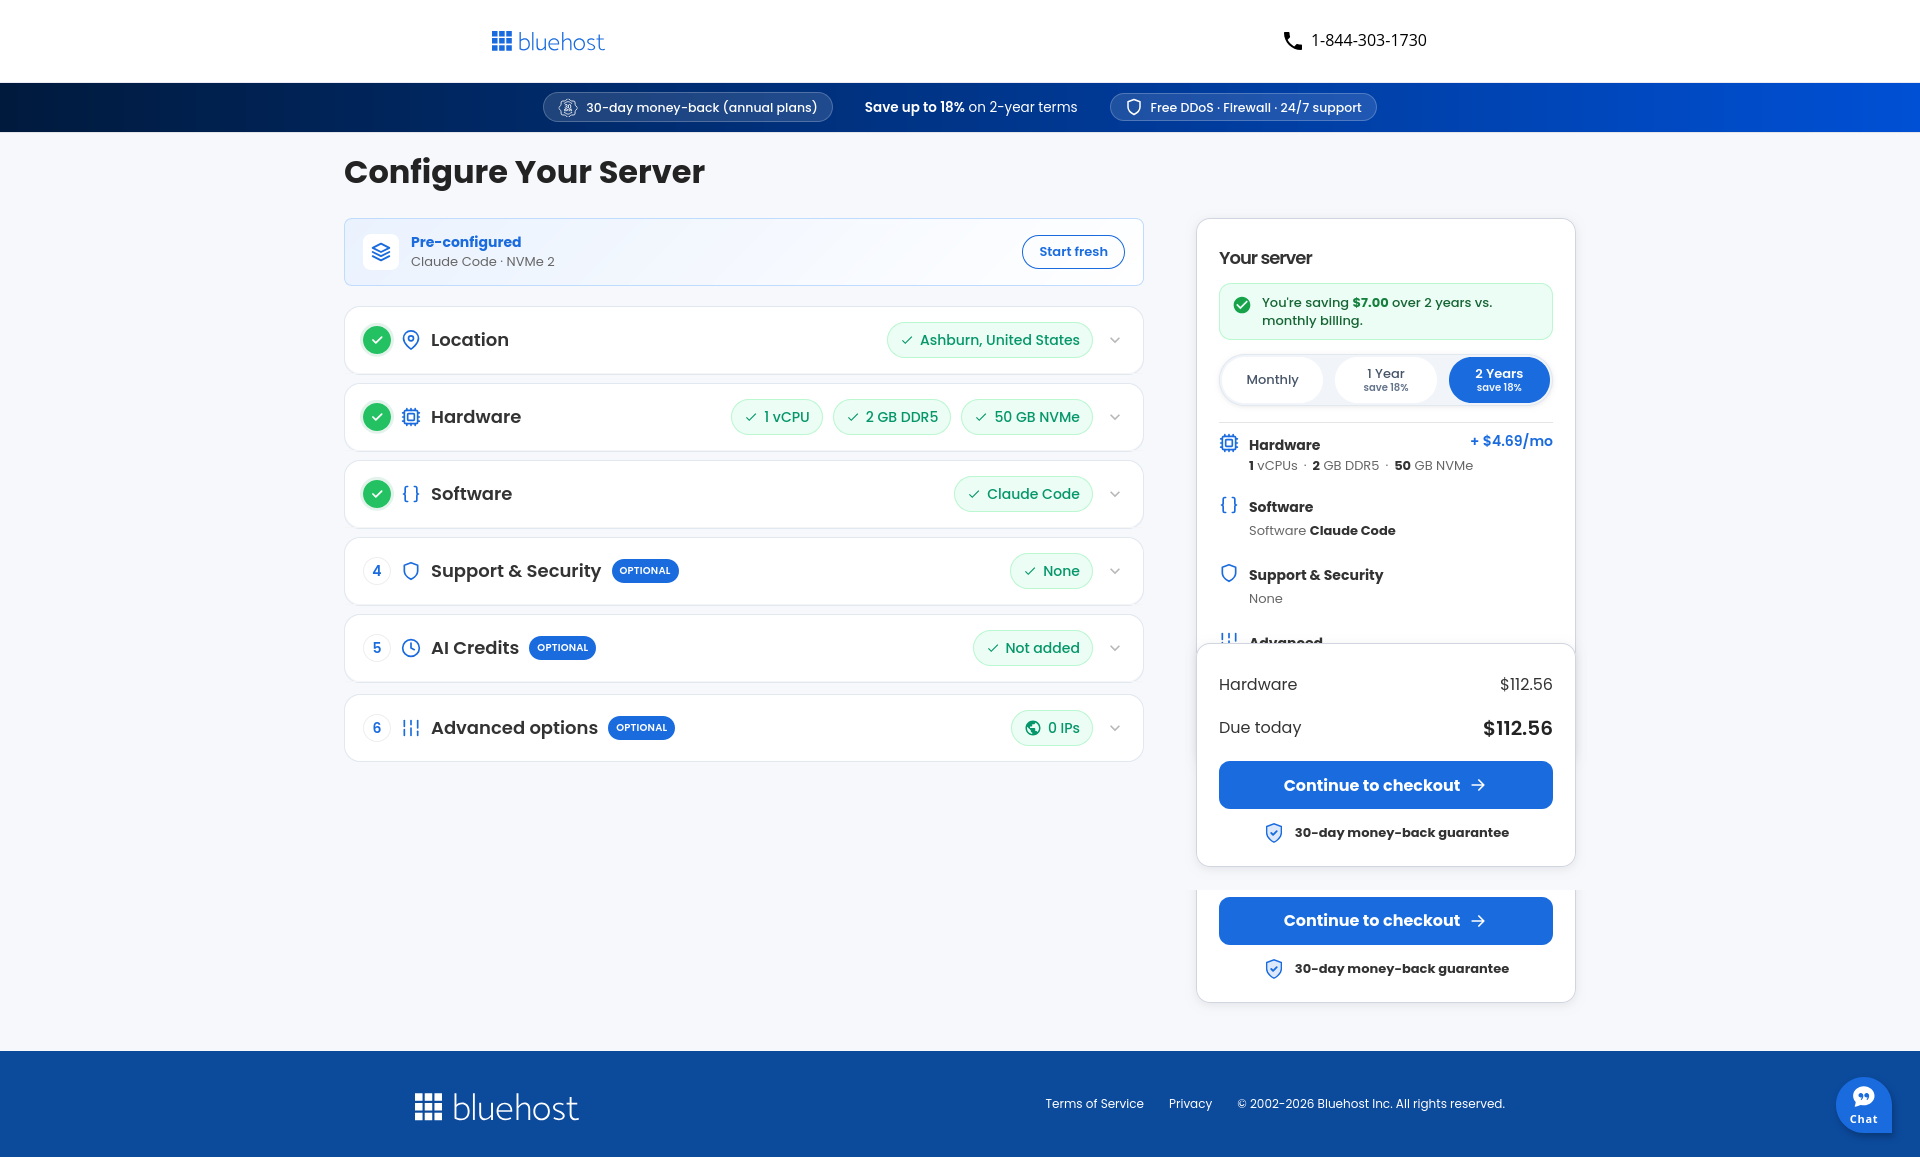Call 1-844-303-1730 phone link
1920x1158 pixels.
[x=1369, y=41]
